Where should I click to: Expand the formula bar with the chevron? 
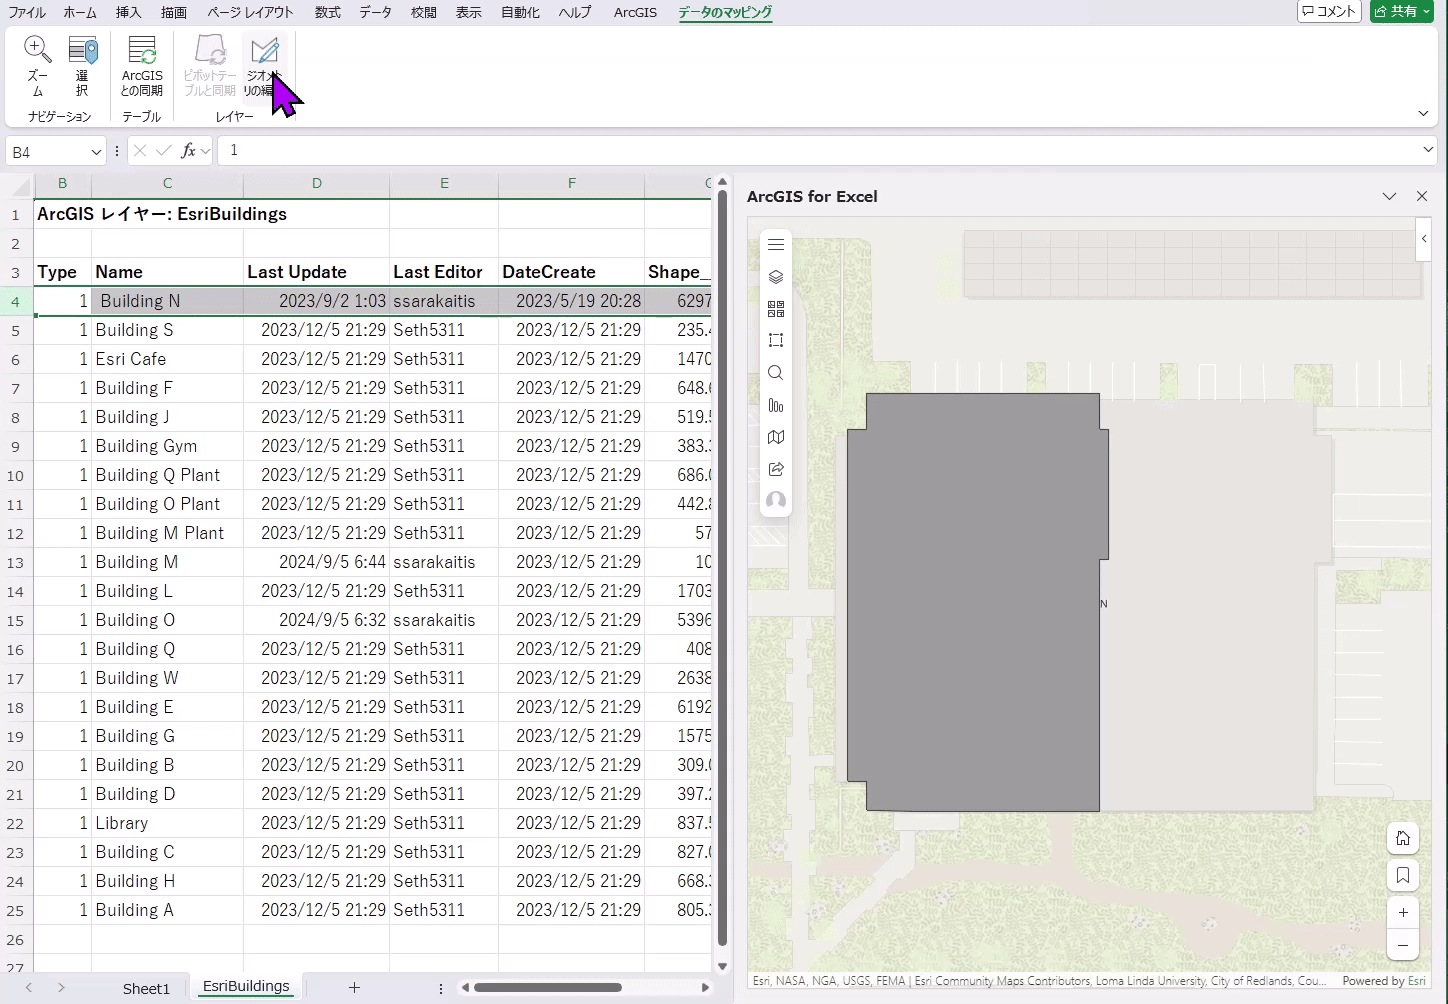point(1428,150)
